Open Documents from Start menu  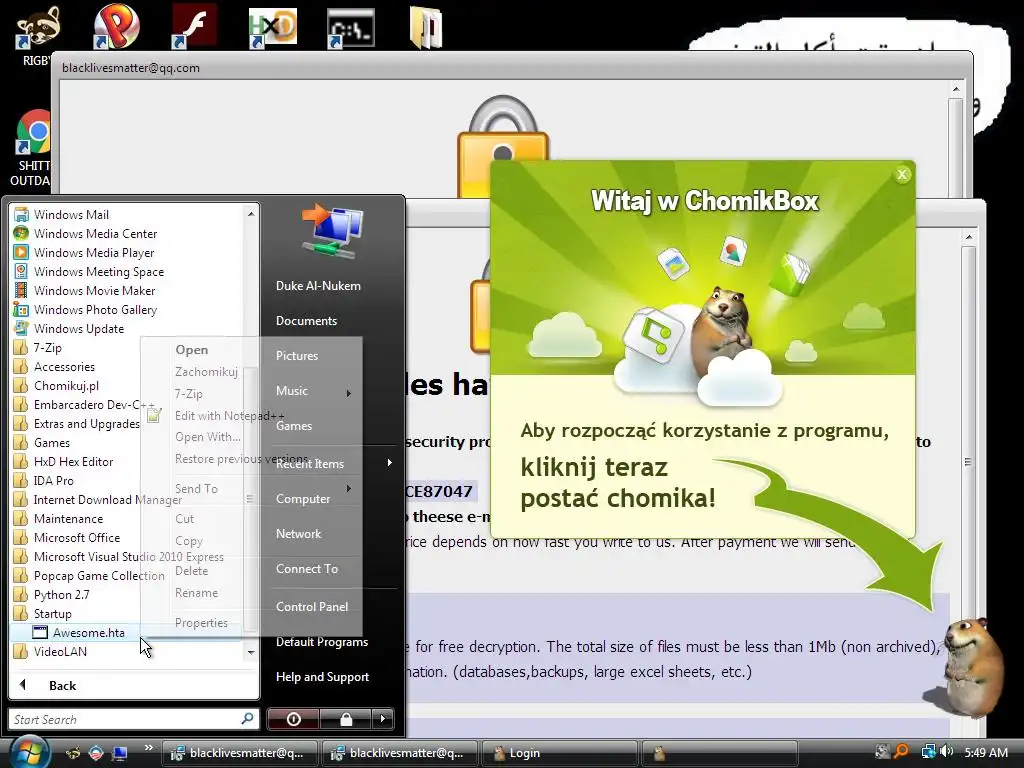tap(306, 321)
